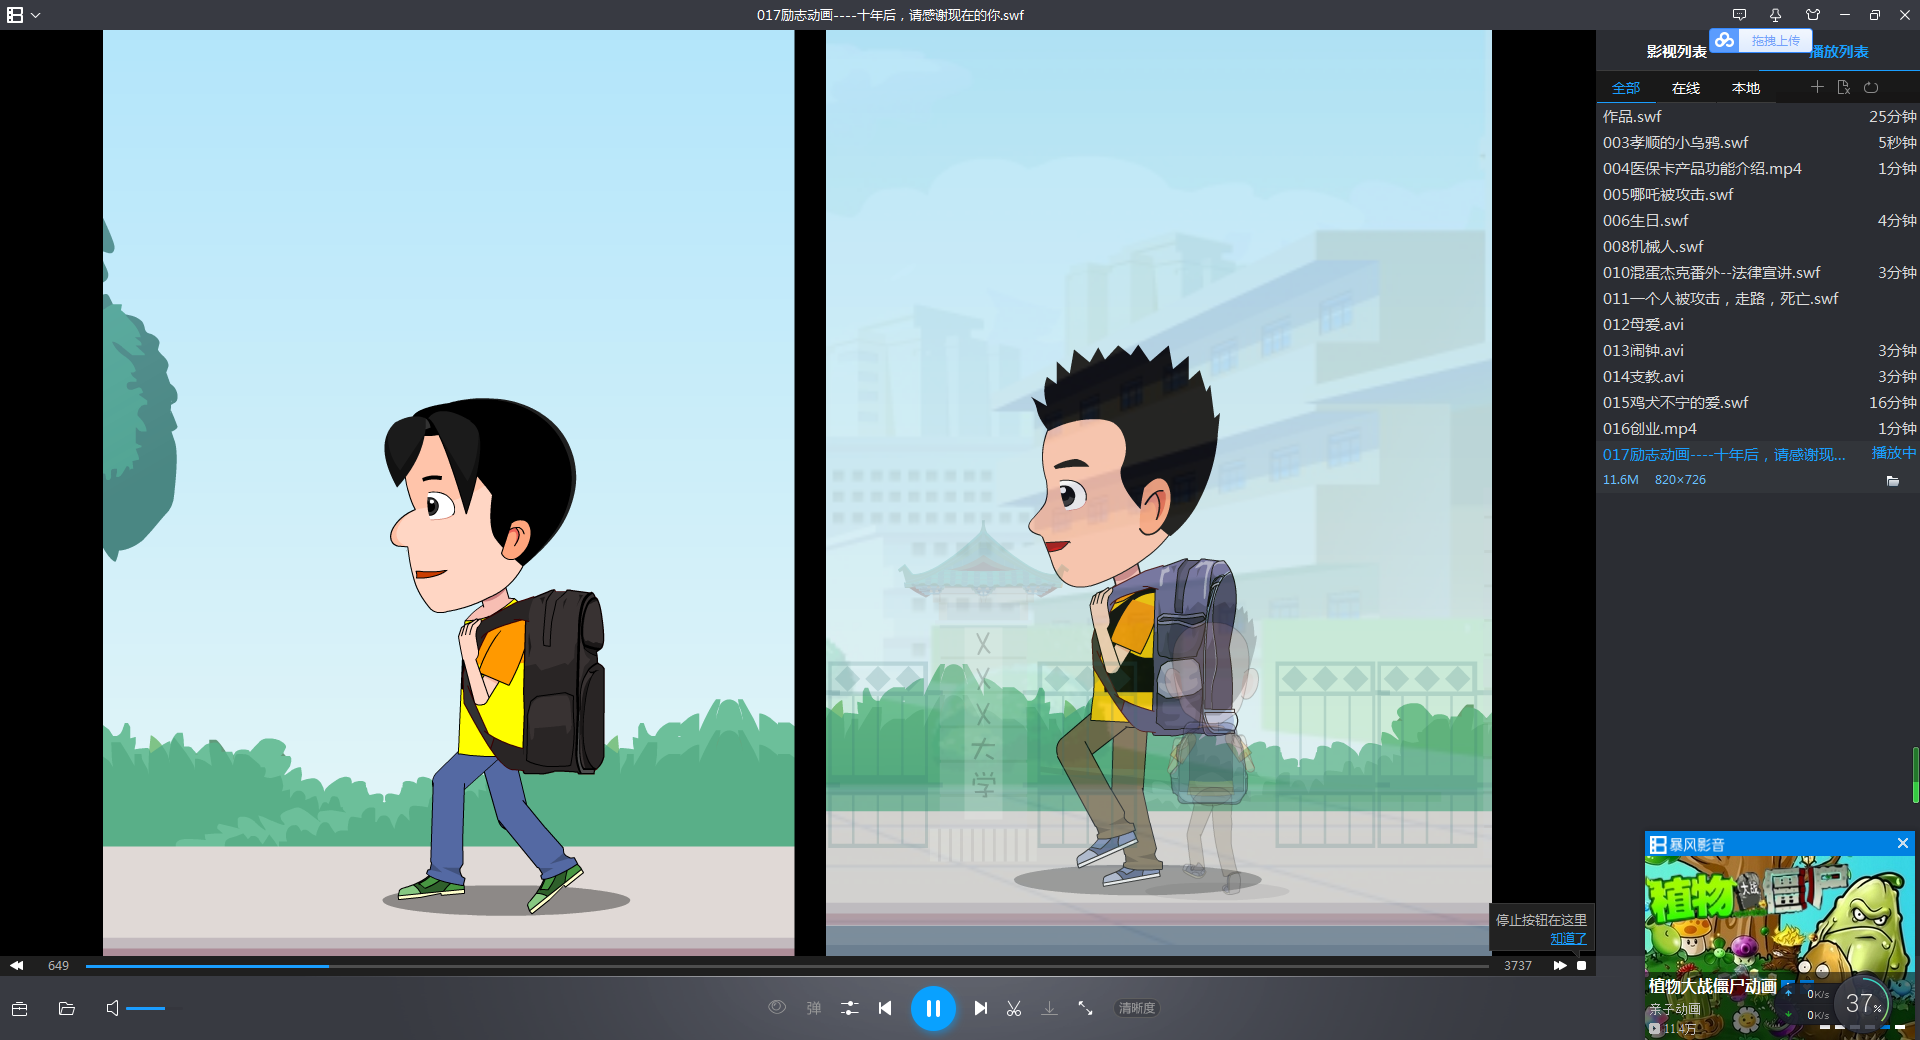Play 010混蛋杰克番外--法律宣讲.swf
1920x1040 pixels.
pos(1758,273)
